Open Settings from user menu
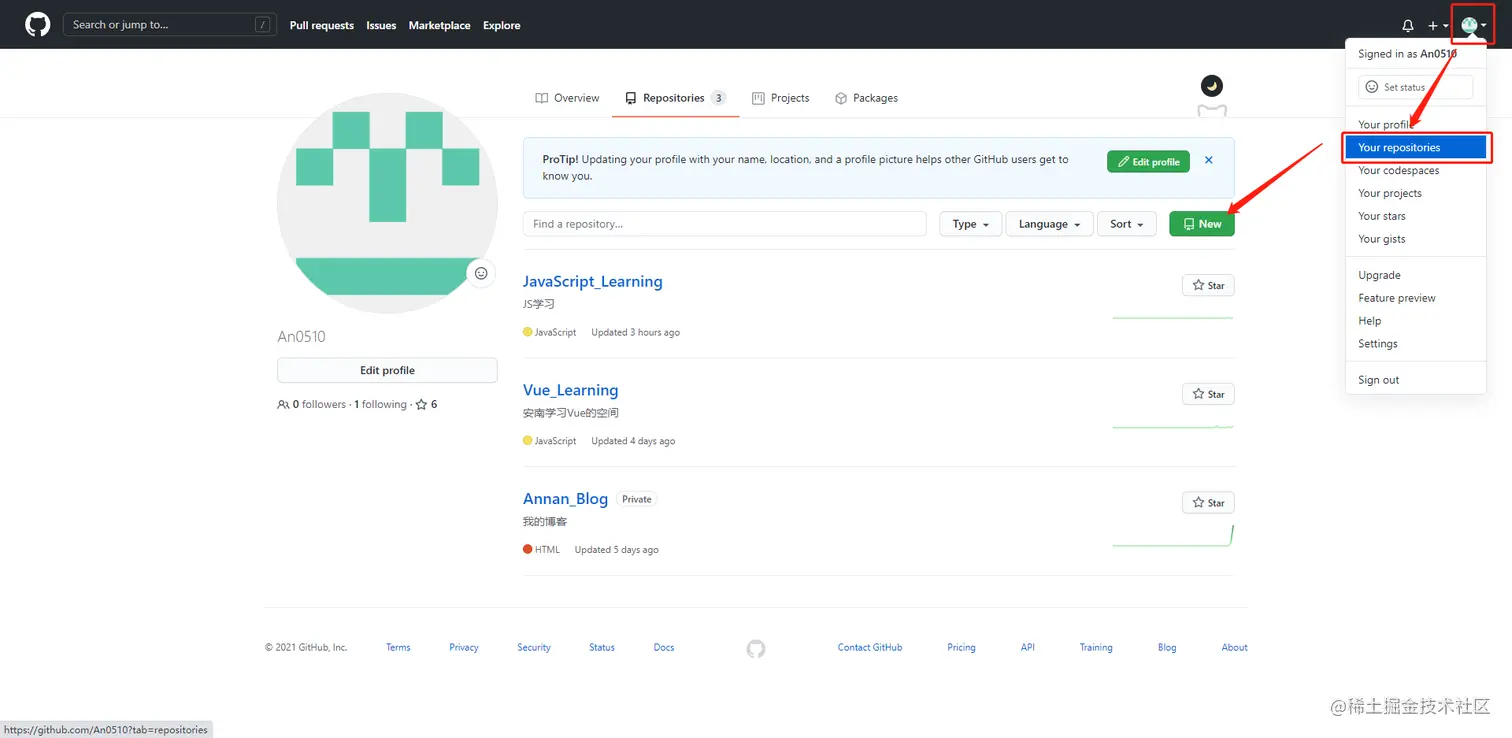1512x738 pixels. 1415,344
